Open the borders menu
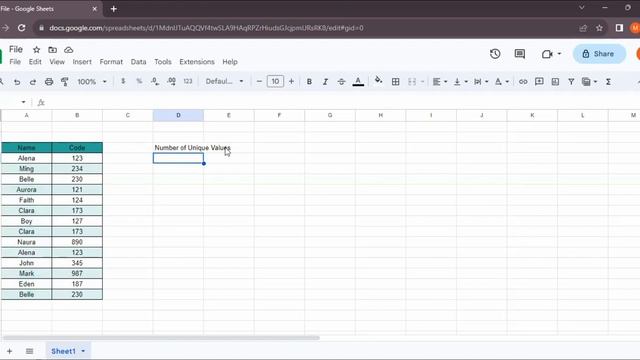The height and width of the screenshot is (360, 640). click(x=396, y=82)
